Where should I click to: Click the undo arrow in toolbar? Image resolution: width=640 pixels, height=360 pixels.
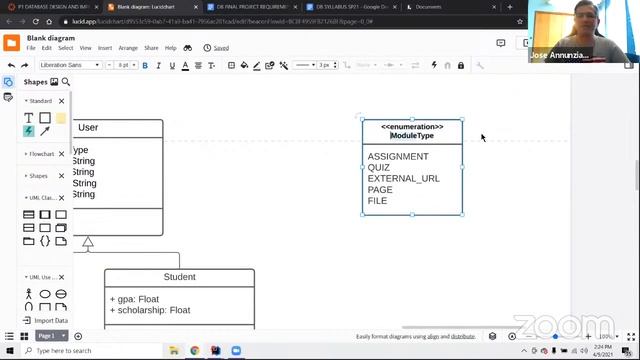[x=11, y=65]
